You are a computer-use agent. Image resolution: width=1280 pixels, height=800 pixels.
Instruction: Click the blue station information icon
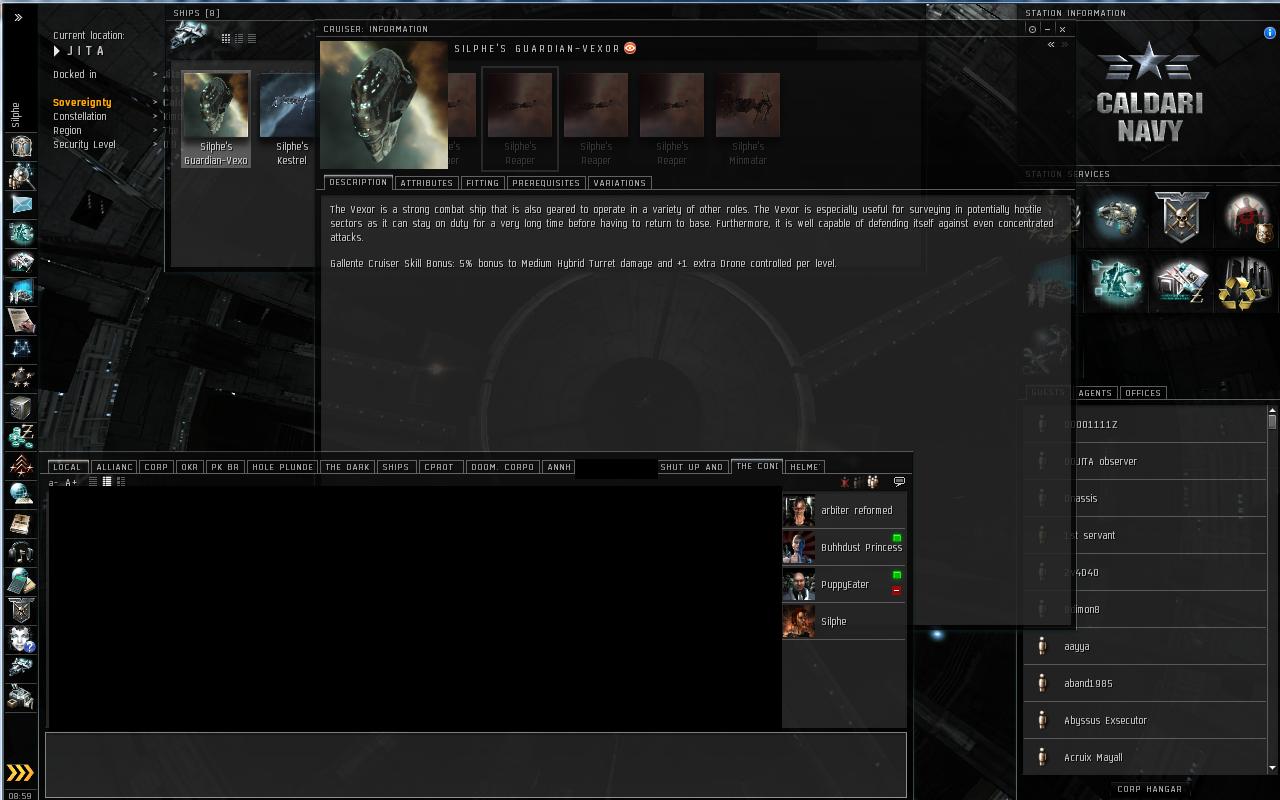tap(1270, 33)
